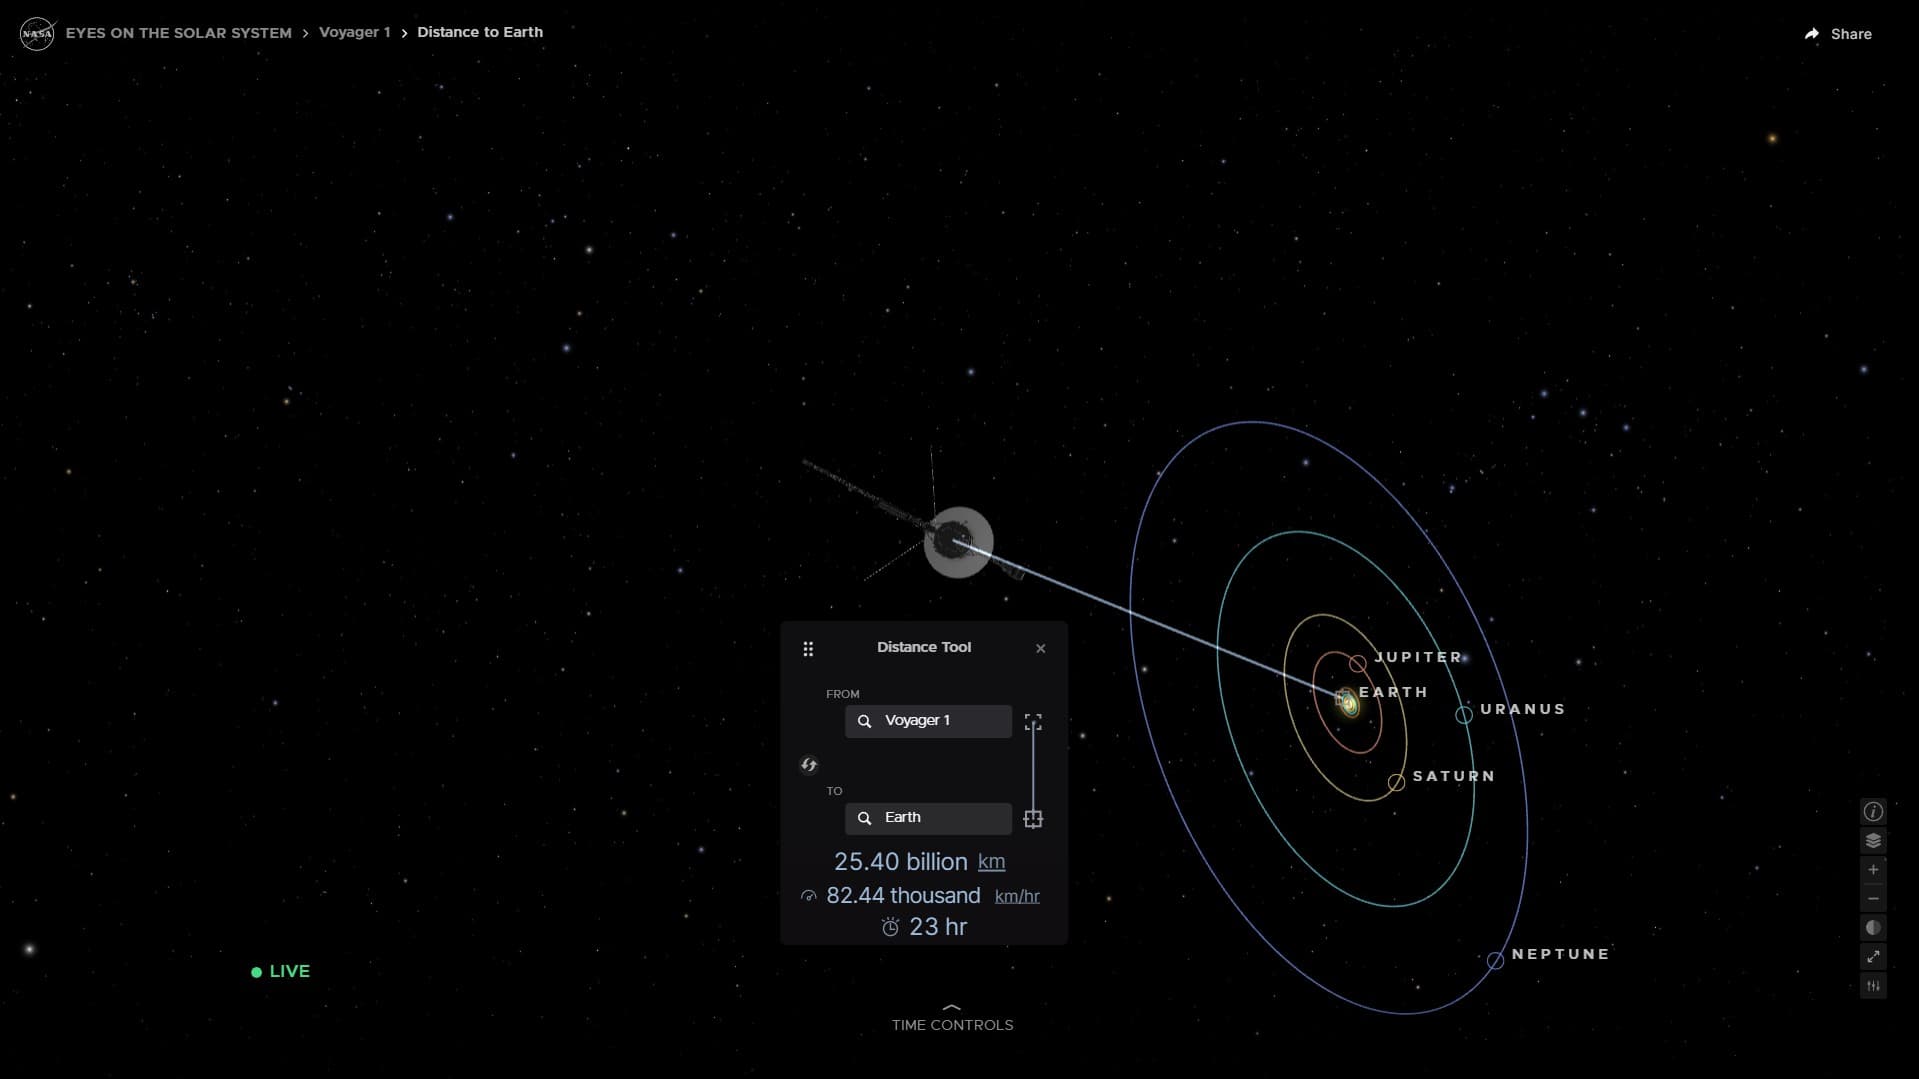Click the FROM field showing Voyager 1
Screen dimensions: 1919x1079
point(928,721)
